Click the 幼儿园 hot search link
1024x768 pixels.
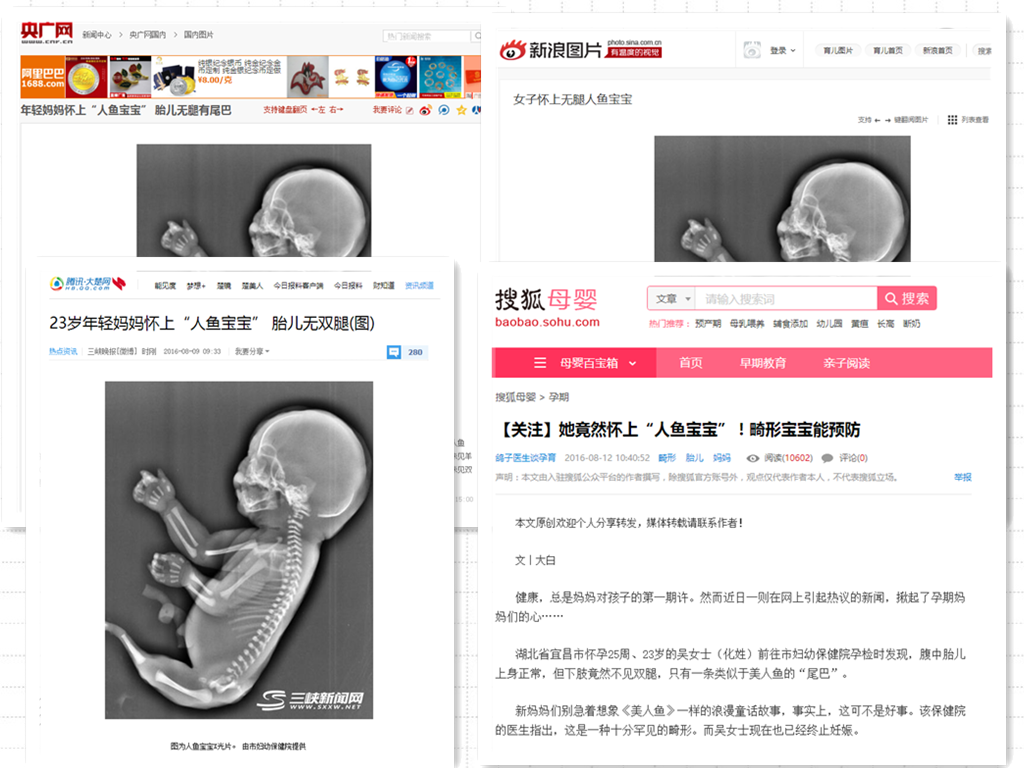[829, 323]
